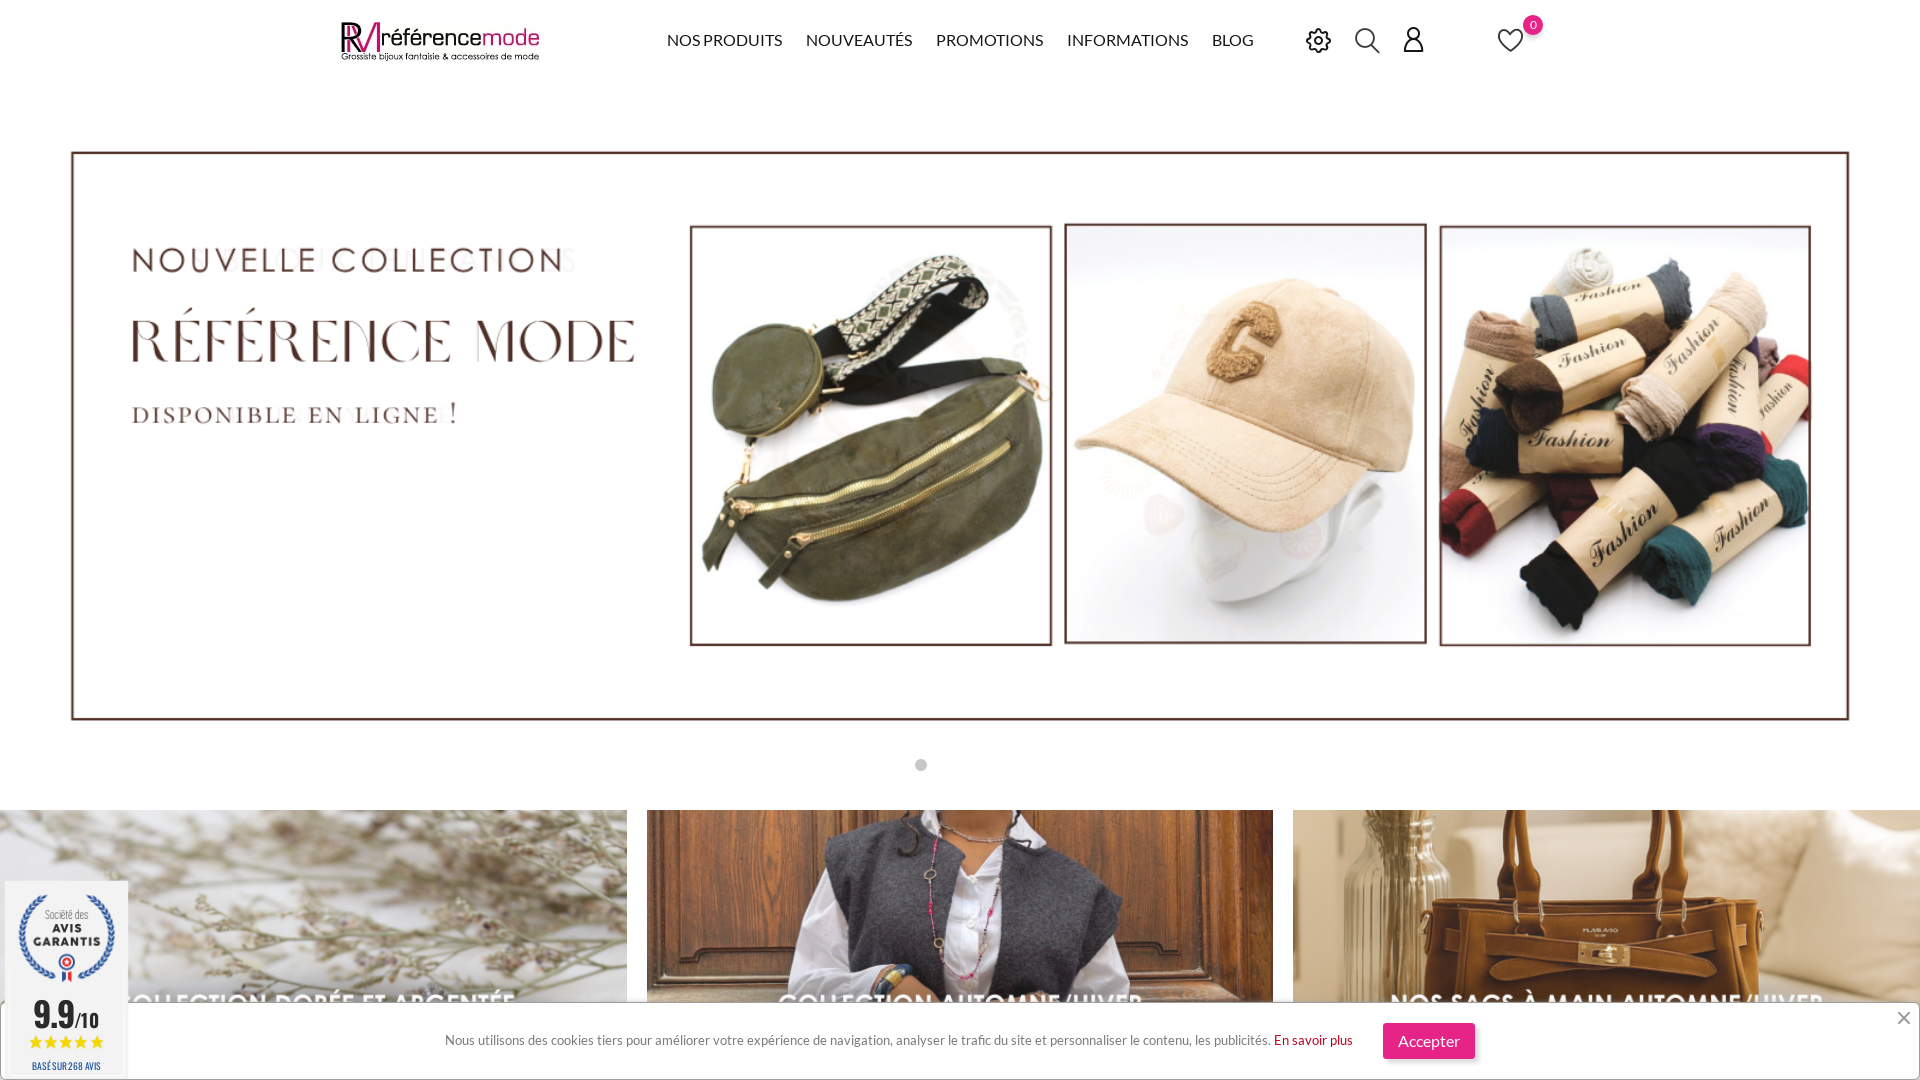Open the user account icon
The height and width of the screenshot is (1080, 1920).
(x=1413, y=40)
